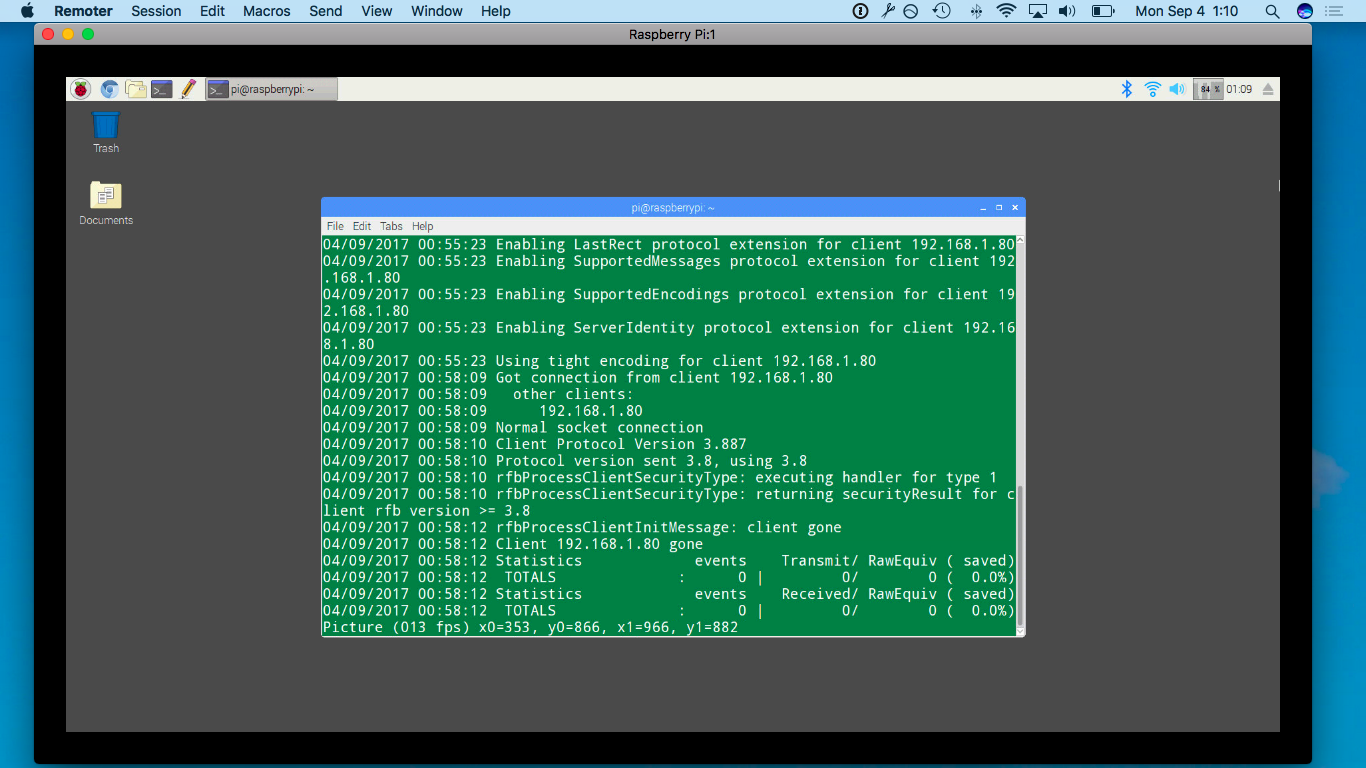Zoom the Raspberry Pi:1 Remoter window
1366x768 pixels.
[x=88, y=34]
